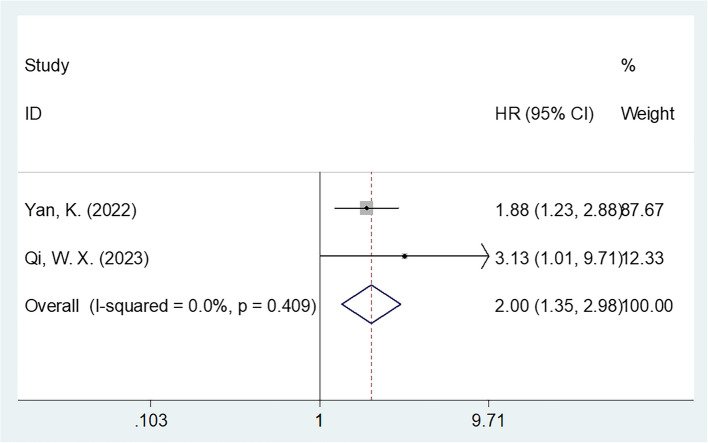Viewport: 708px width, 443px height.
Task: Click the total weight value 100.00
Action: (647, 303)
